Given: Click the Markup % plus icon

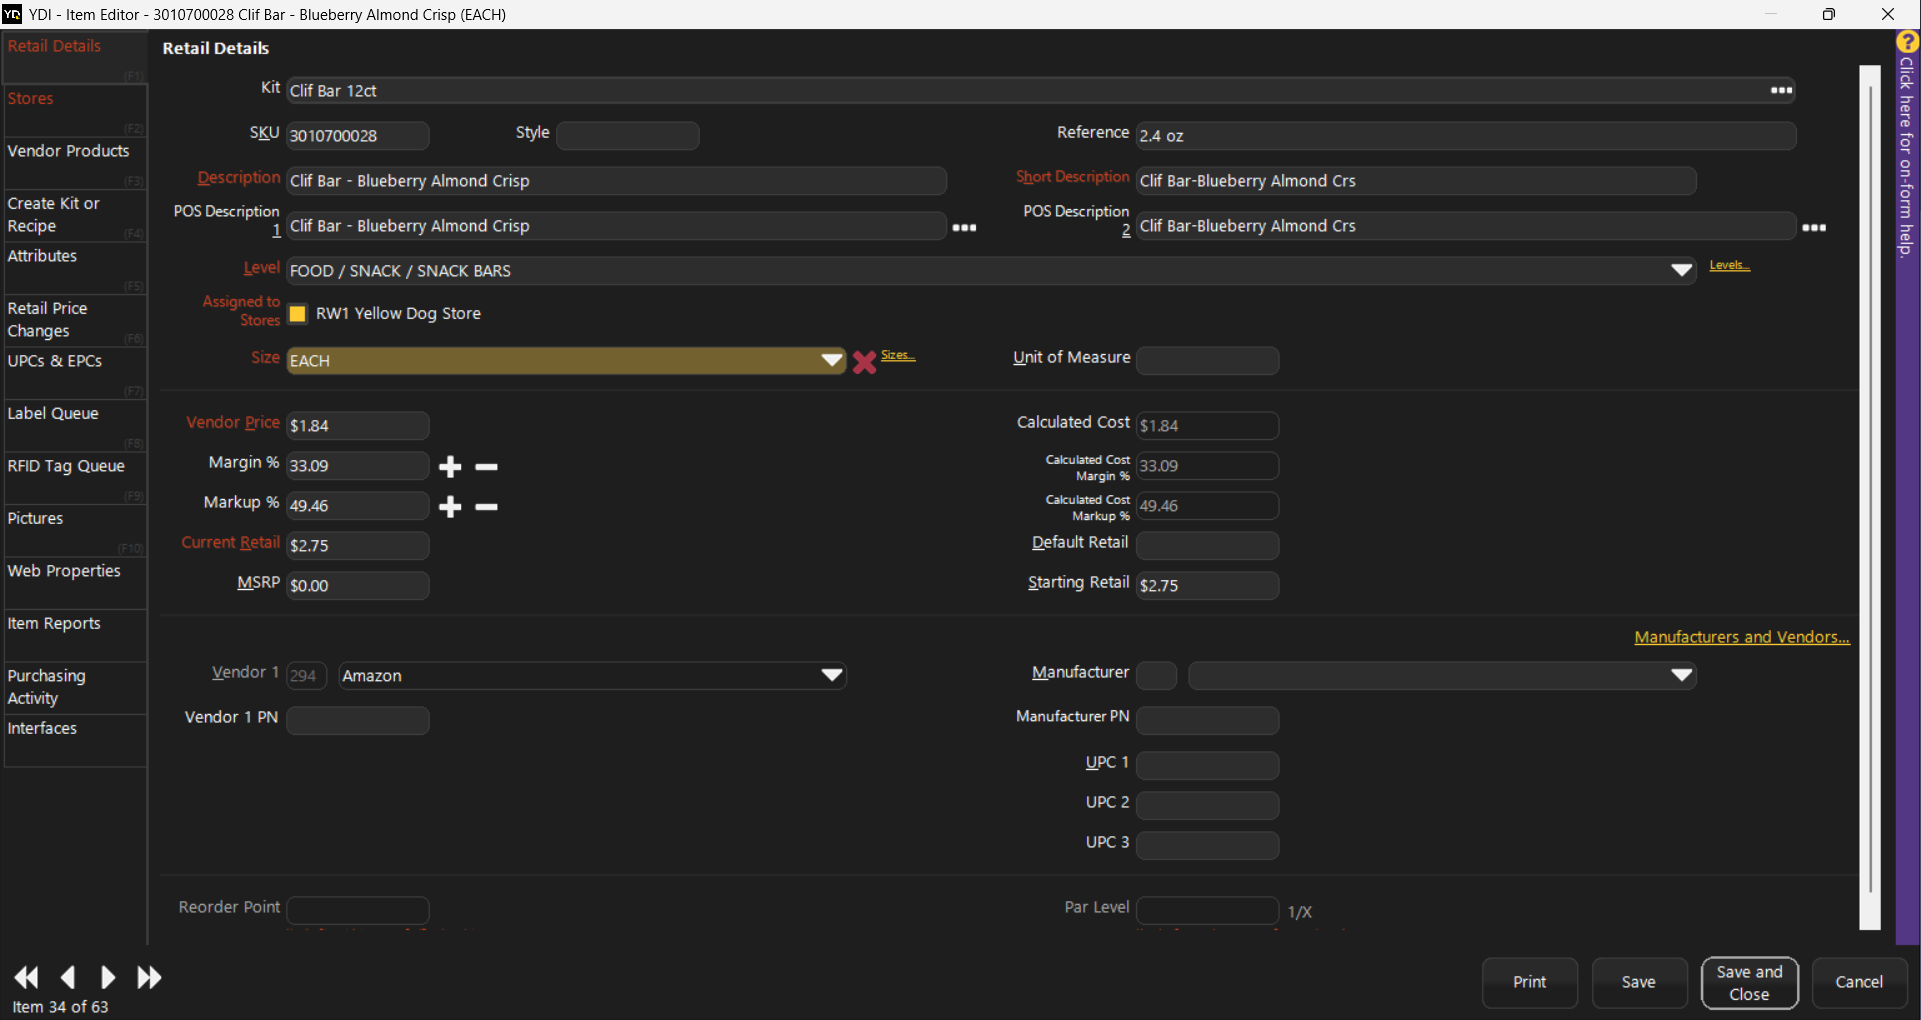Looking at the screenshot, I should [450, 506].
